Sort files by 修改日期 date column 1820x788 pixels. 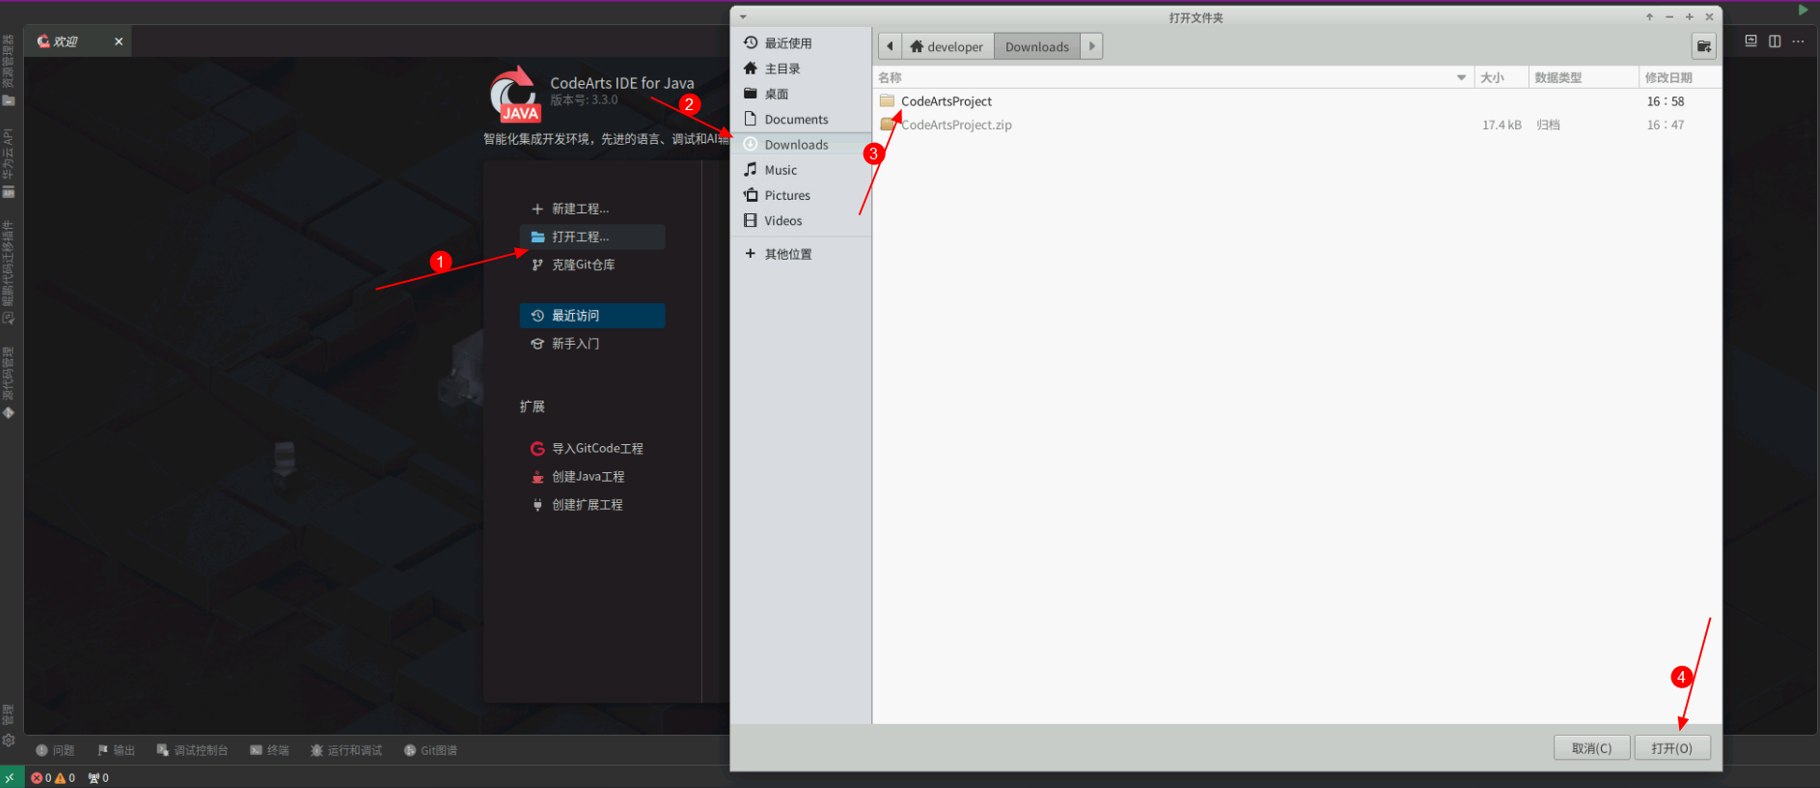pyautogui.click(x=1680, y=77)
